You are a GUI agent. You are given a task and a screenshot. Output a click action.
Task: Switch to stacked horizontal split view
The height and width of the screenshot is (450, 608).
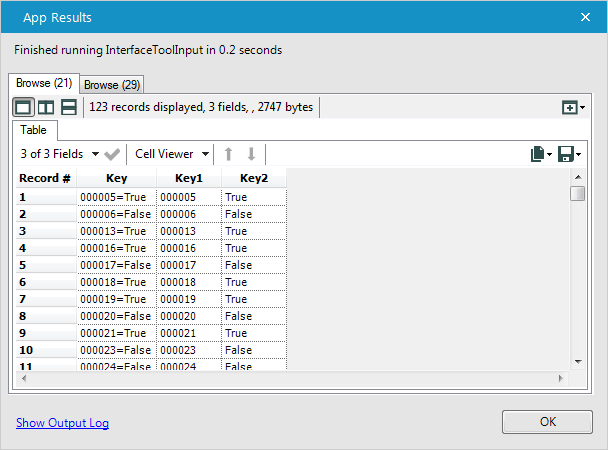pyautogui.click(x=69, y=107)
